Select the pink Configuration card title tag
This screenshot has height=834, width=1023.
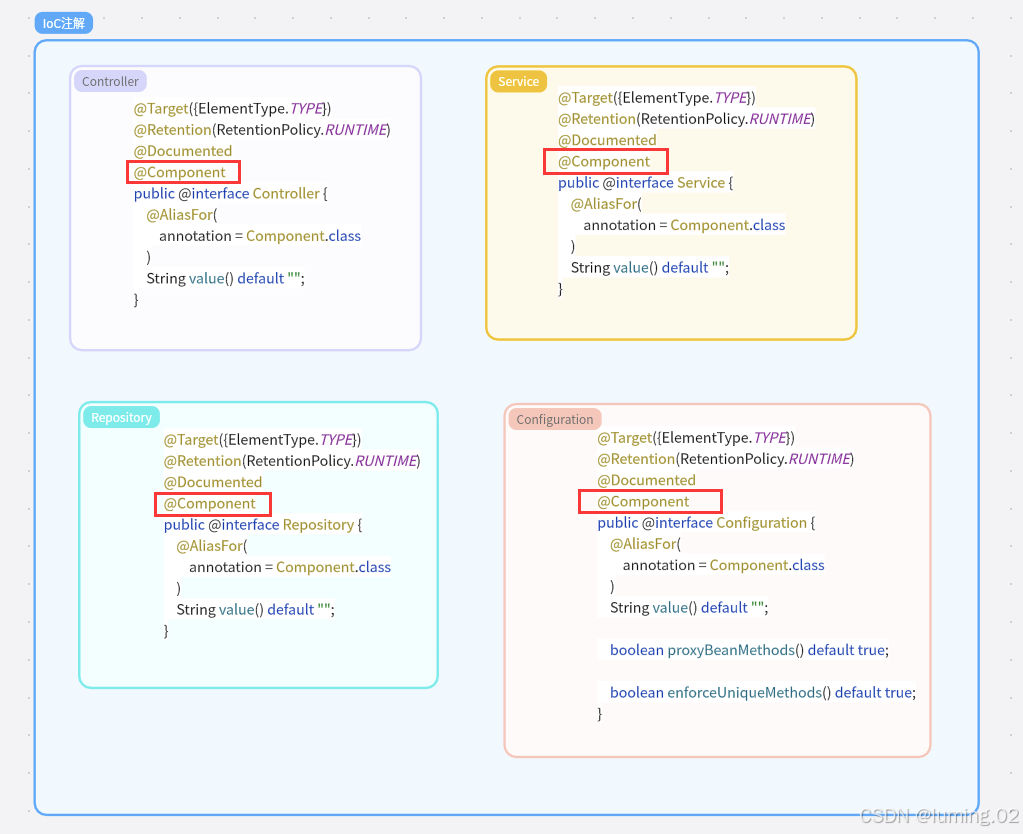(554, 419)
